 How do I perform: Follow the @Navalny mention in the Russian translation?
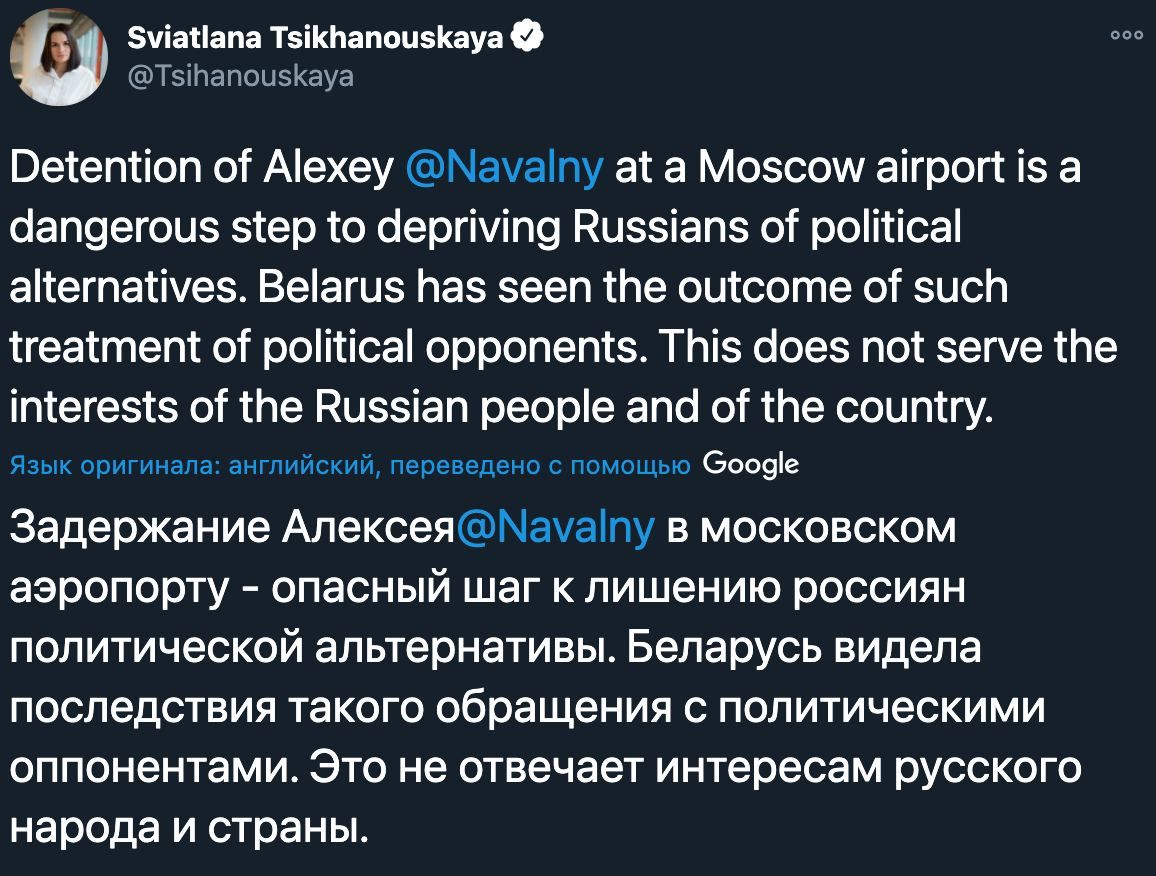click(x=555, y=528)
